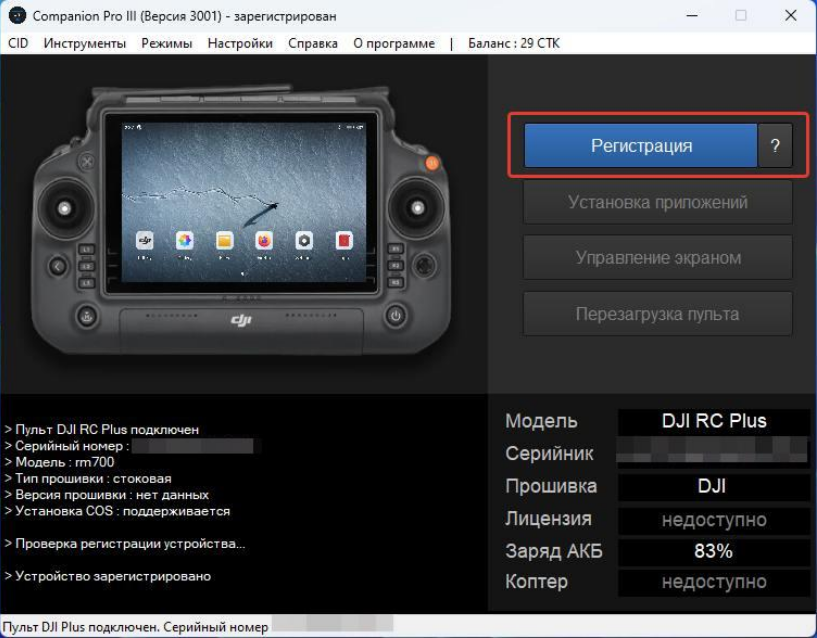Click the yellow files icon on controller screen
Viewport: 817px width, 638px height.
(224, 240)
